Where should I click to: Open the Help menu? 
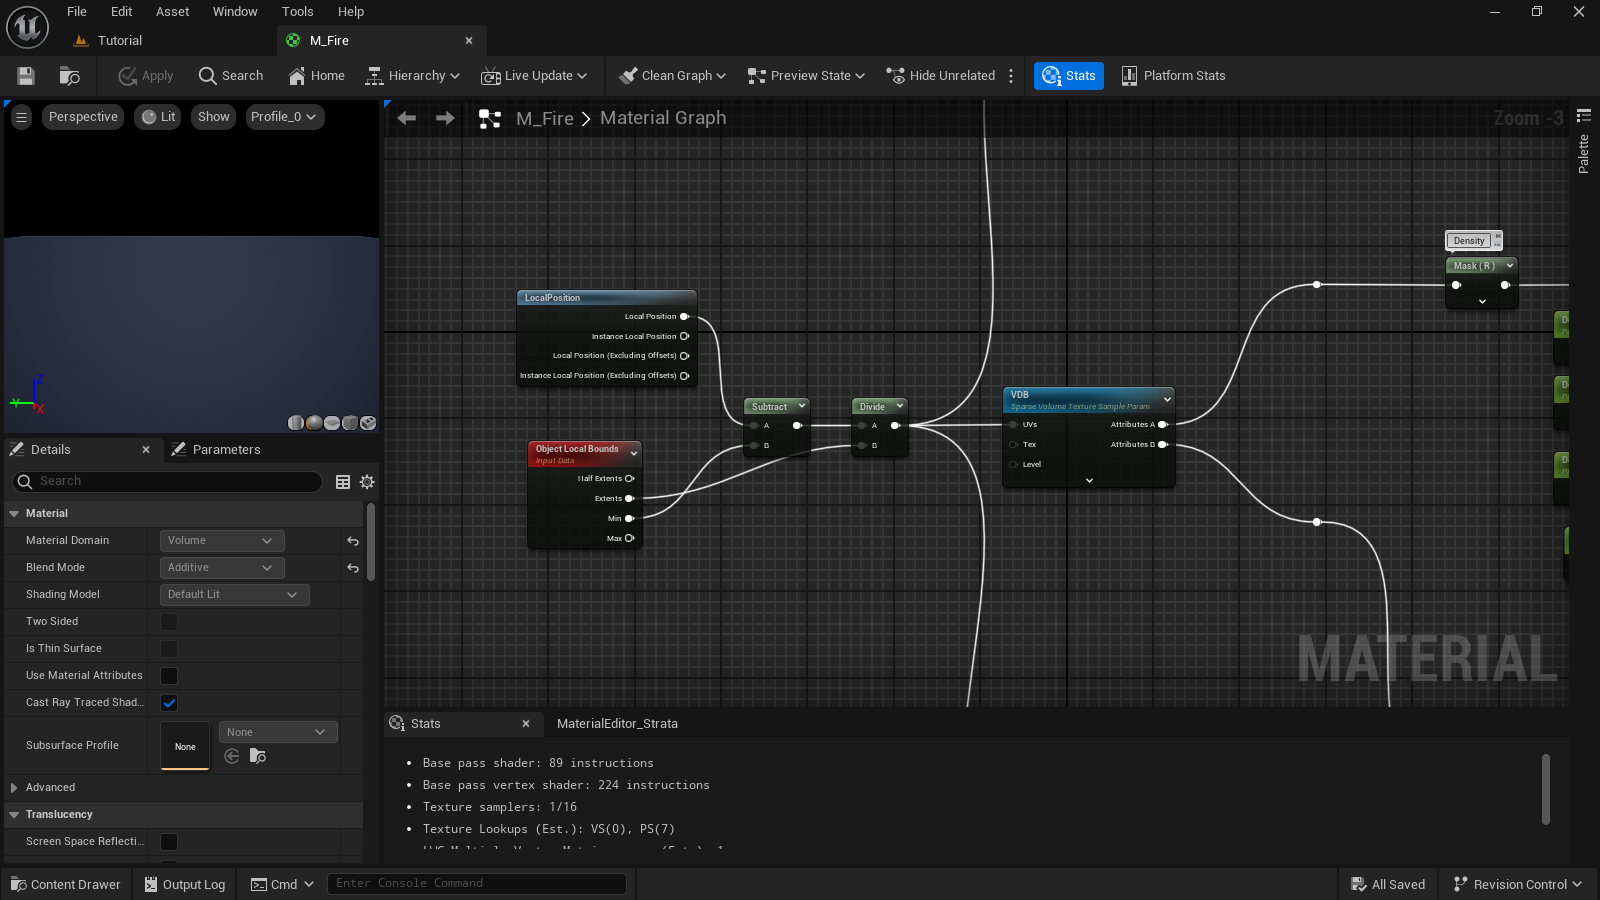351,12
